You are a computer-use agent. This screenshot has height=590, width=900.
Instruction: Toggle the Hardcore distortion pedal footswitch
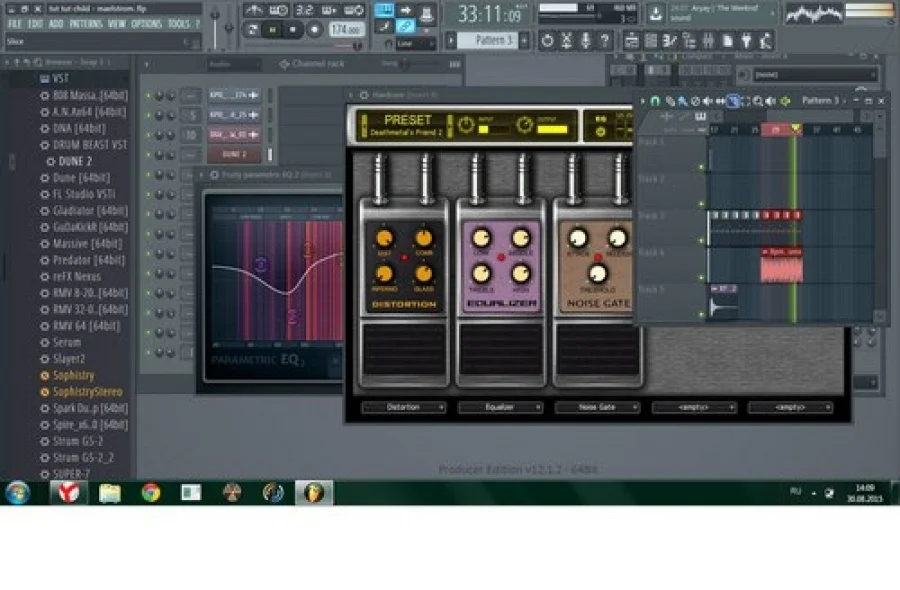404,350
